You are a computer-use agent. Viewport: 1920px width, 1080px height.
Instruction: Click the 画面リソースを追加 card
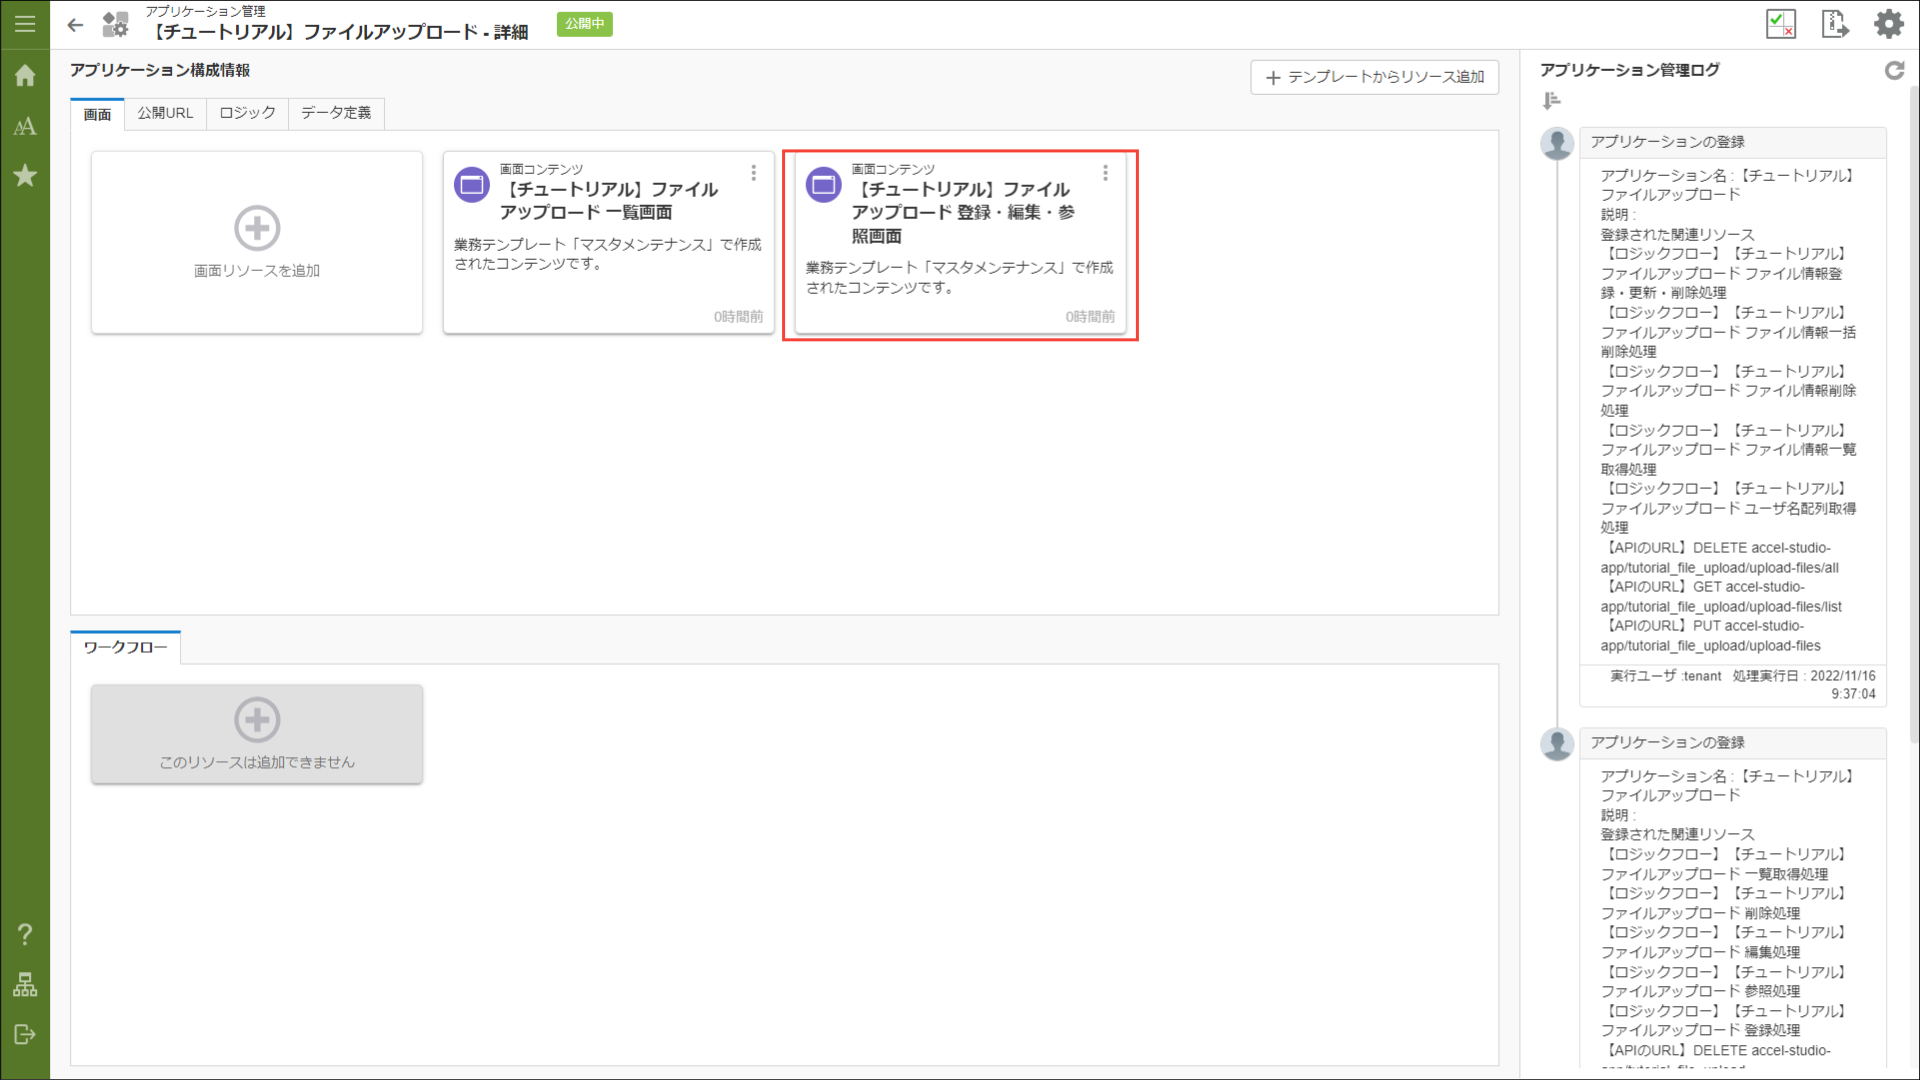pyautogui.click(x=257, y=242)
